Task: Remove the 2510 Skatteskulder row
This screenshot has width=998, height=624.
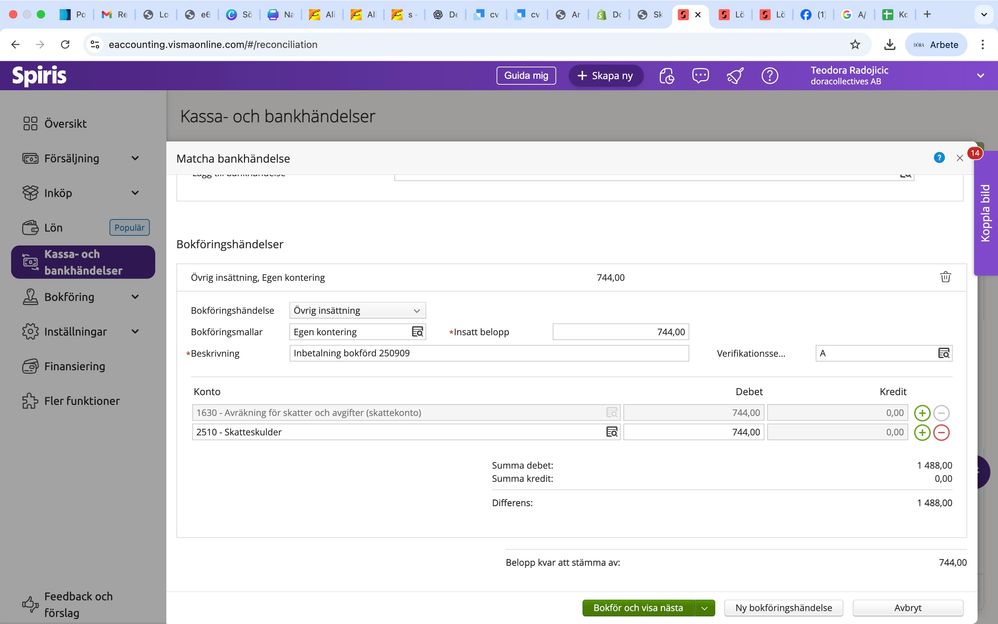Action: click(x=941, y=432)
